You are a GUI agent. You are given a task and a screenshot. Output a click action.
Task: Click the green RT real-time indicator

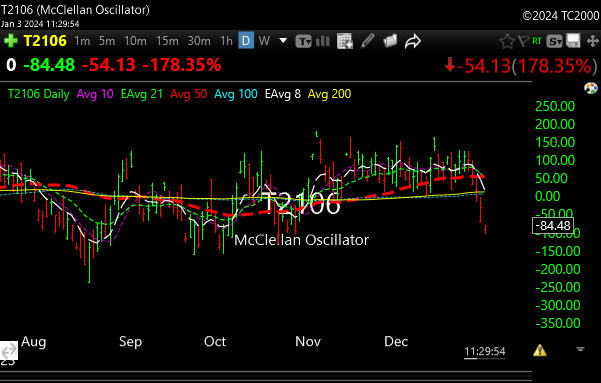(x=537, y=41)
